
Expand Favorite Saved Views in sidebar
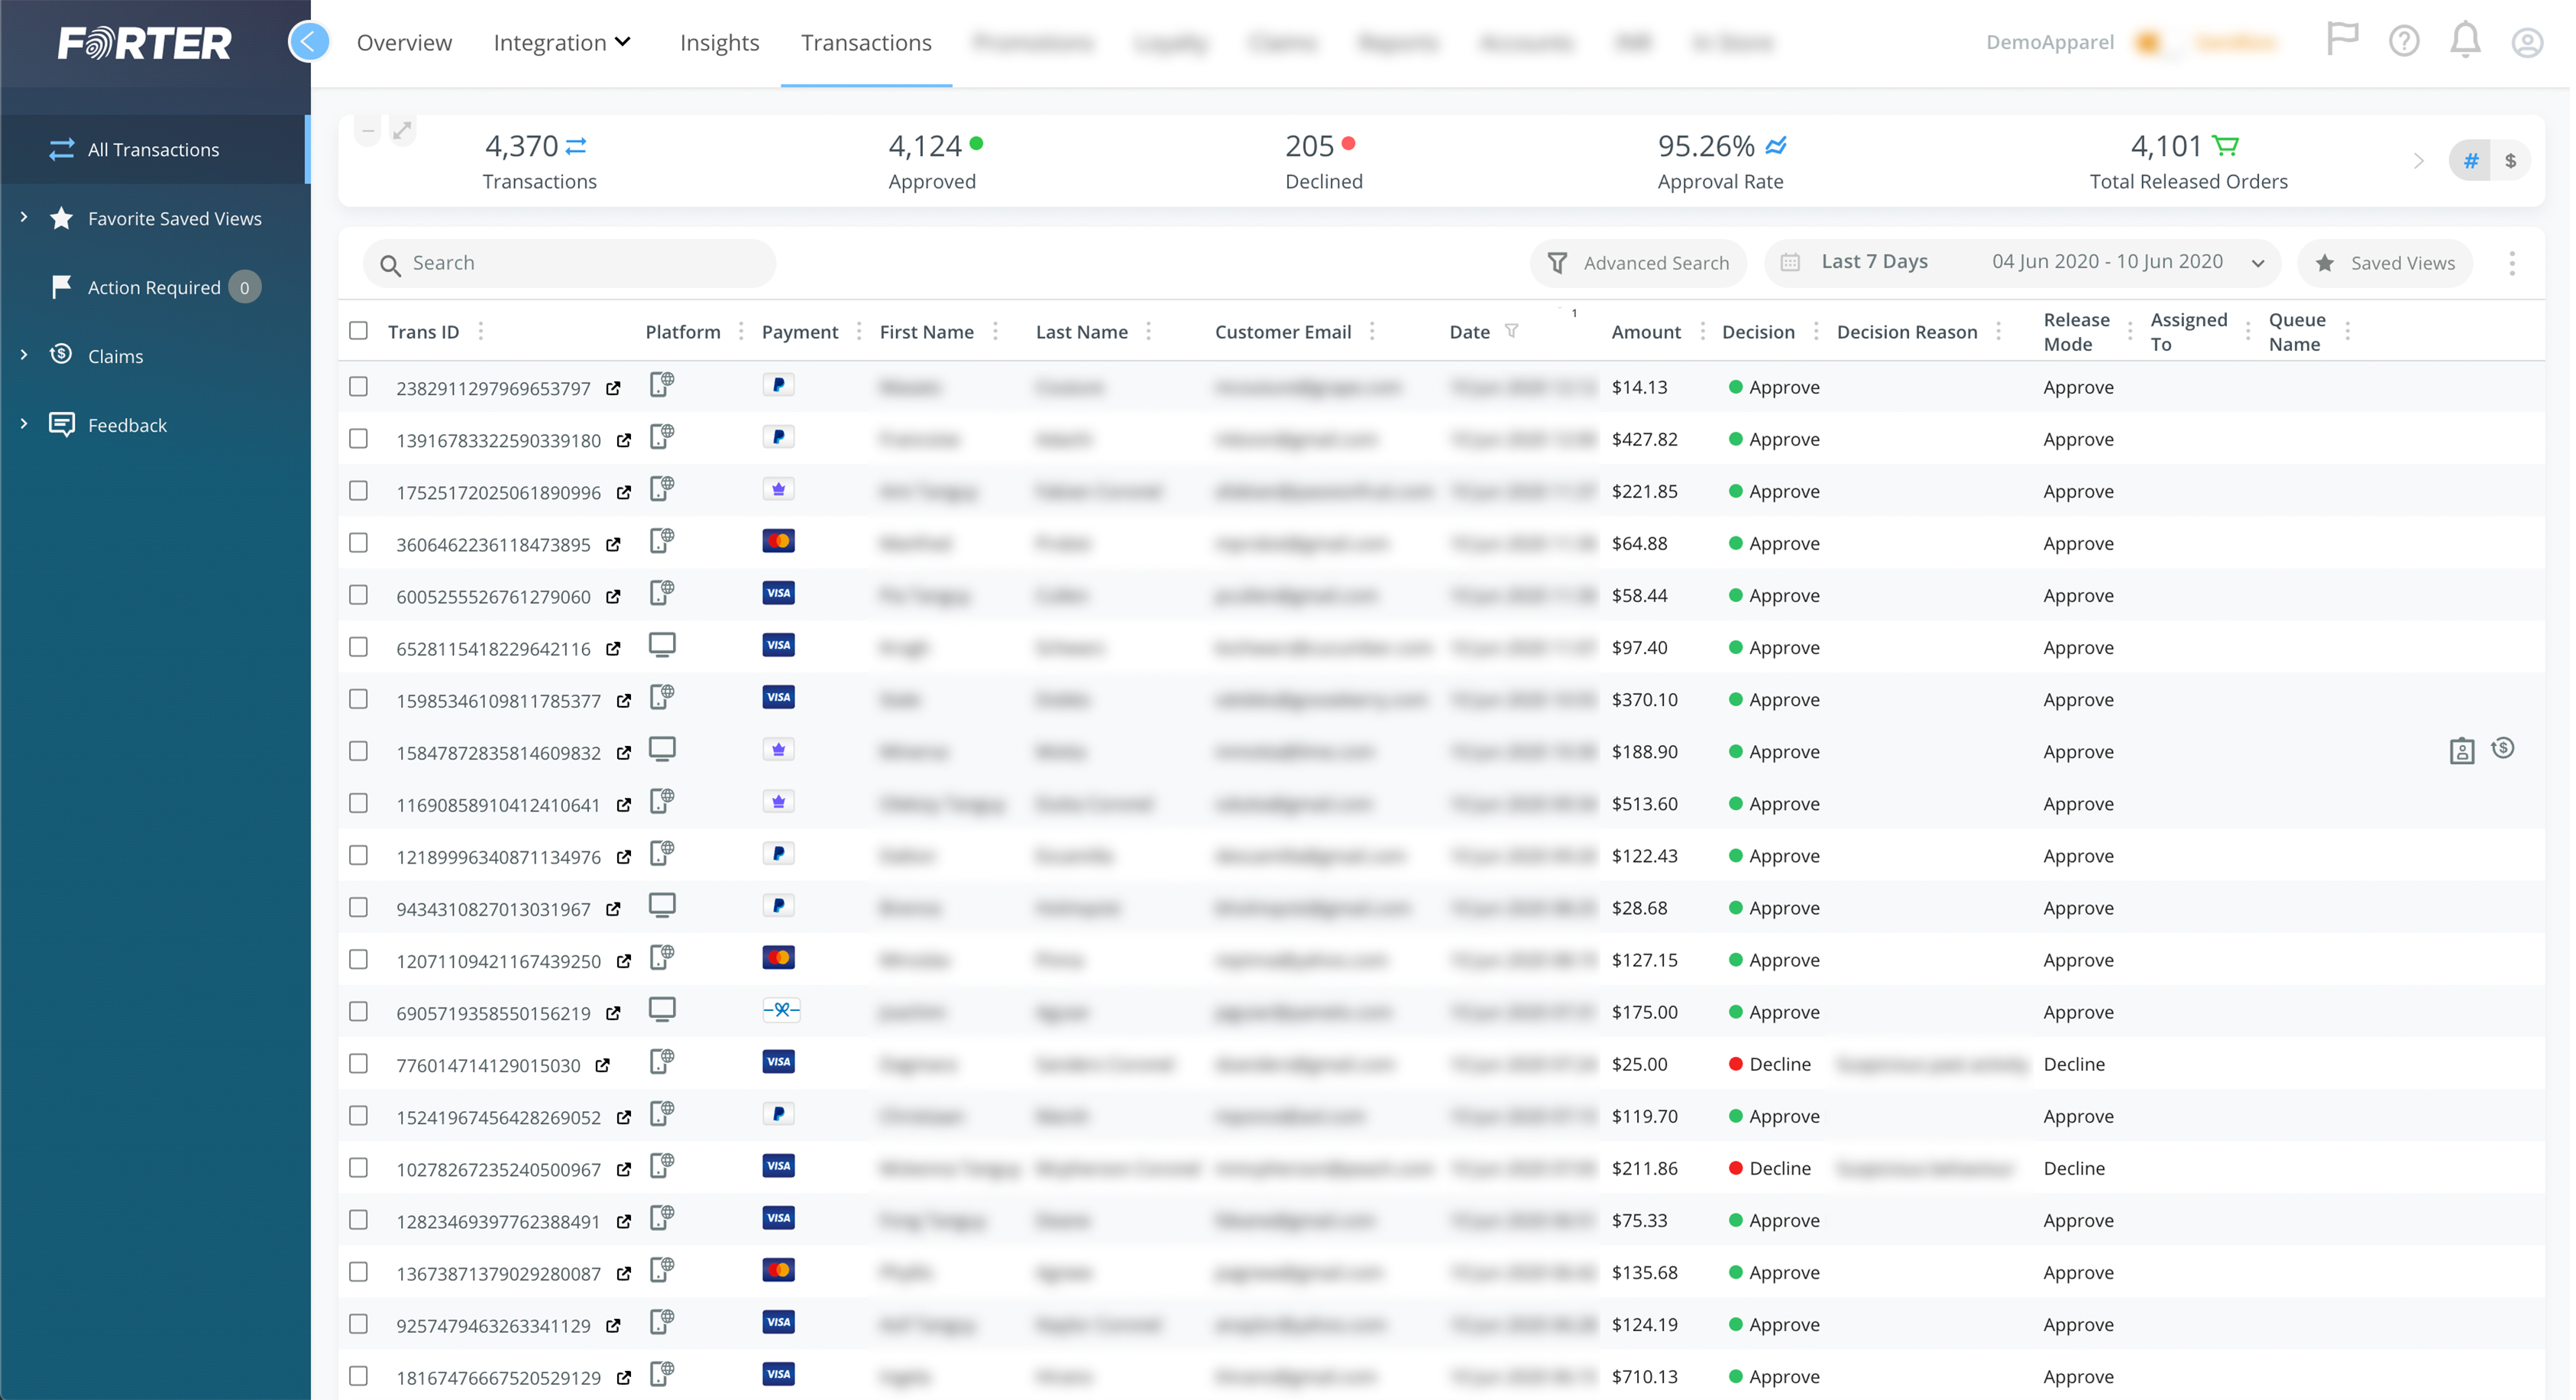pyautogui.click(x=25, y=218)
